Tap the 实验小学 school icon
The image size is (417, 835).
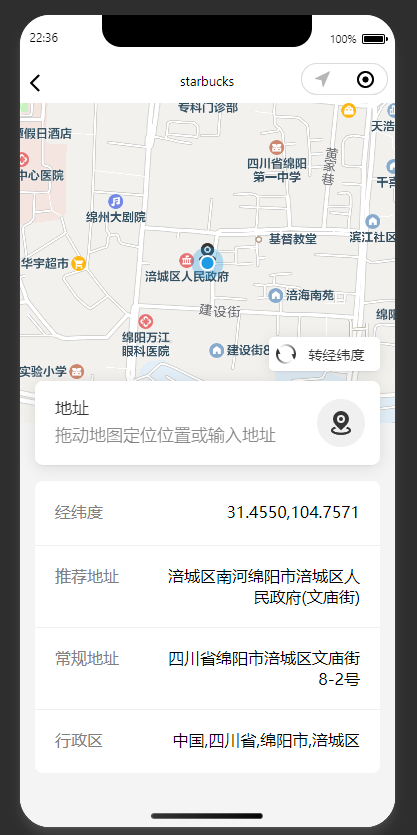77,371
